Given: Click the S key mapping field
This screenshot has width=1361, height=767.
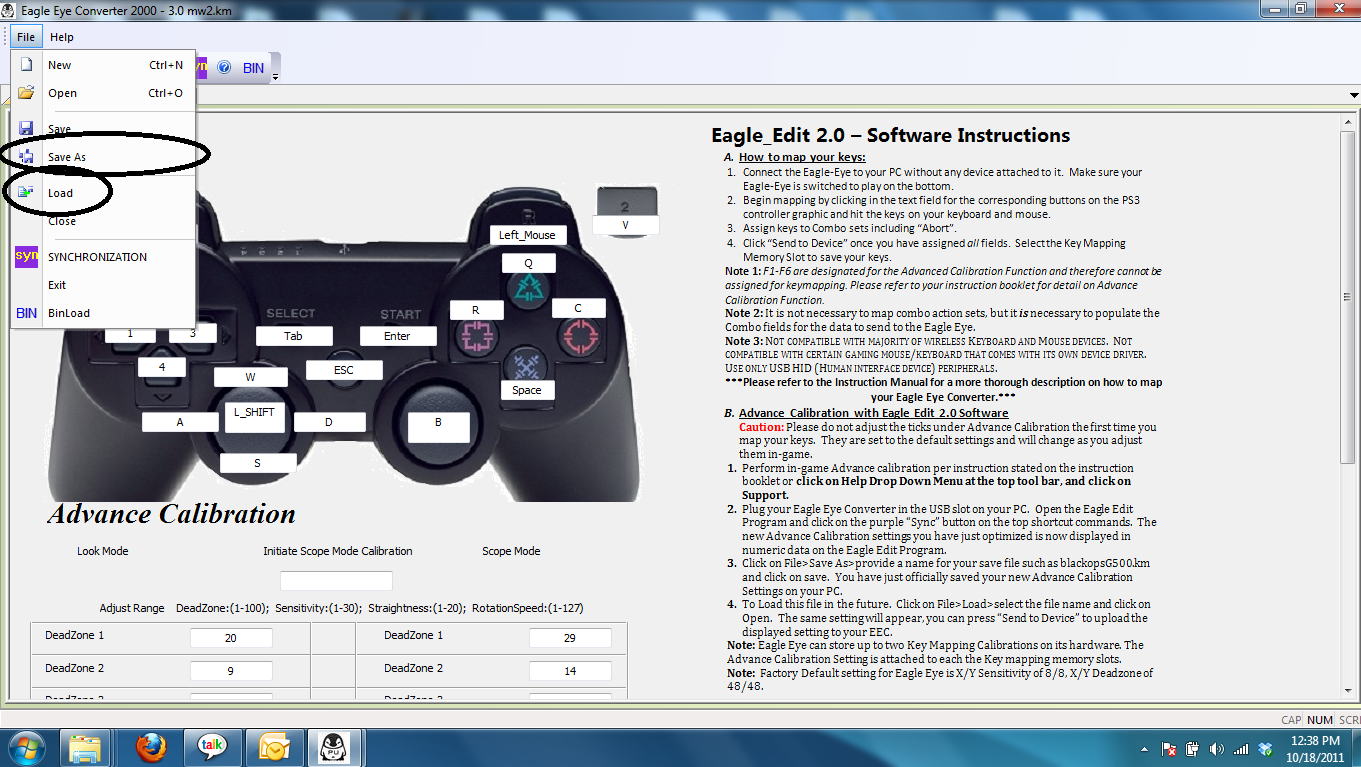Looking at the screenshot, I should pyautogui.click(x=258, y=463).
